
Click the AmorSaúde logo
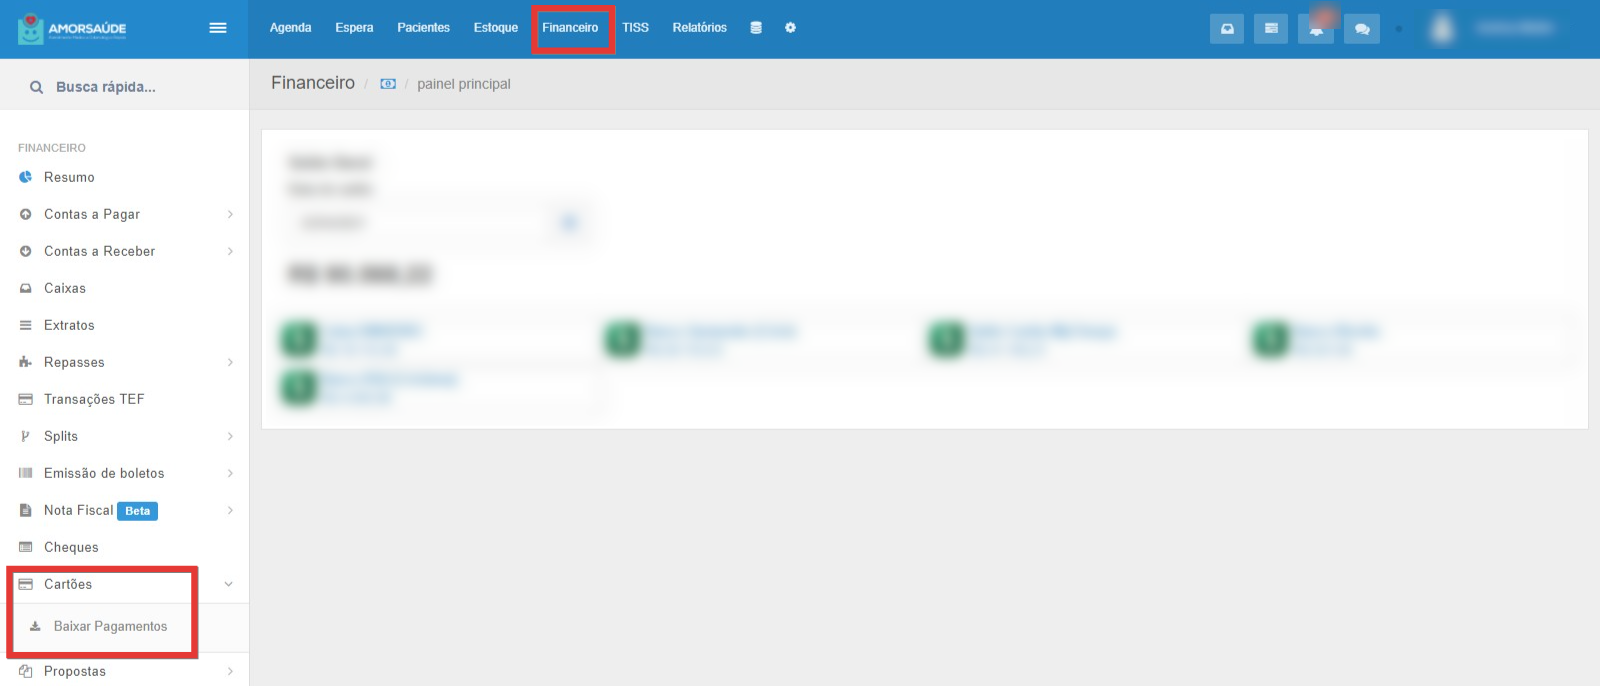coord(72,28)
